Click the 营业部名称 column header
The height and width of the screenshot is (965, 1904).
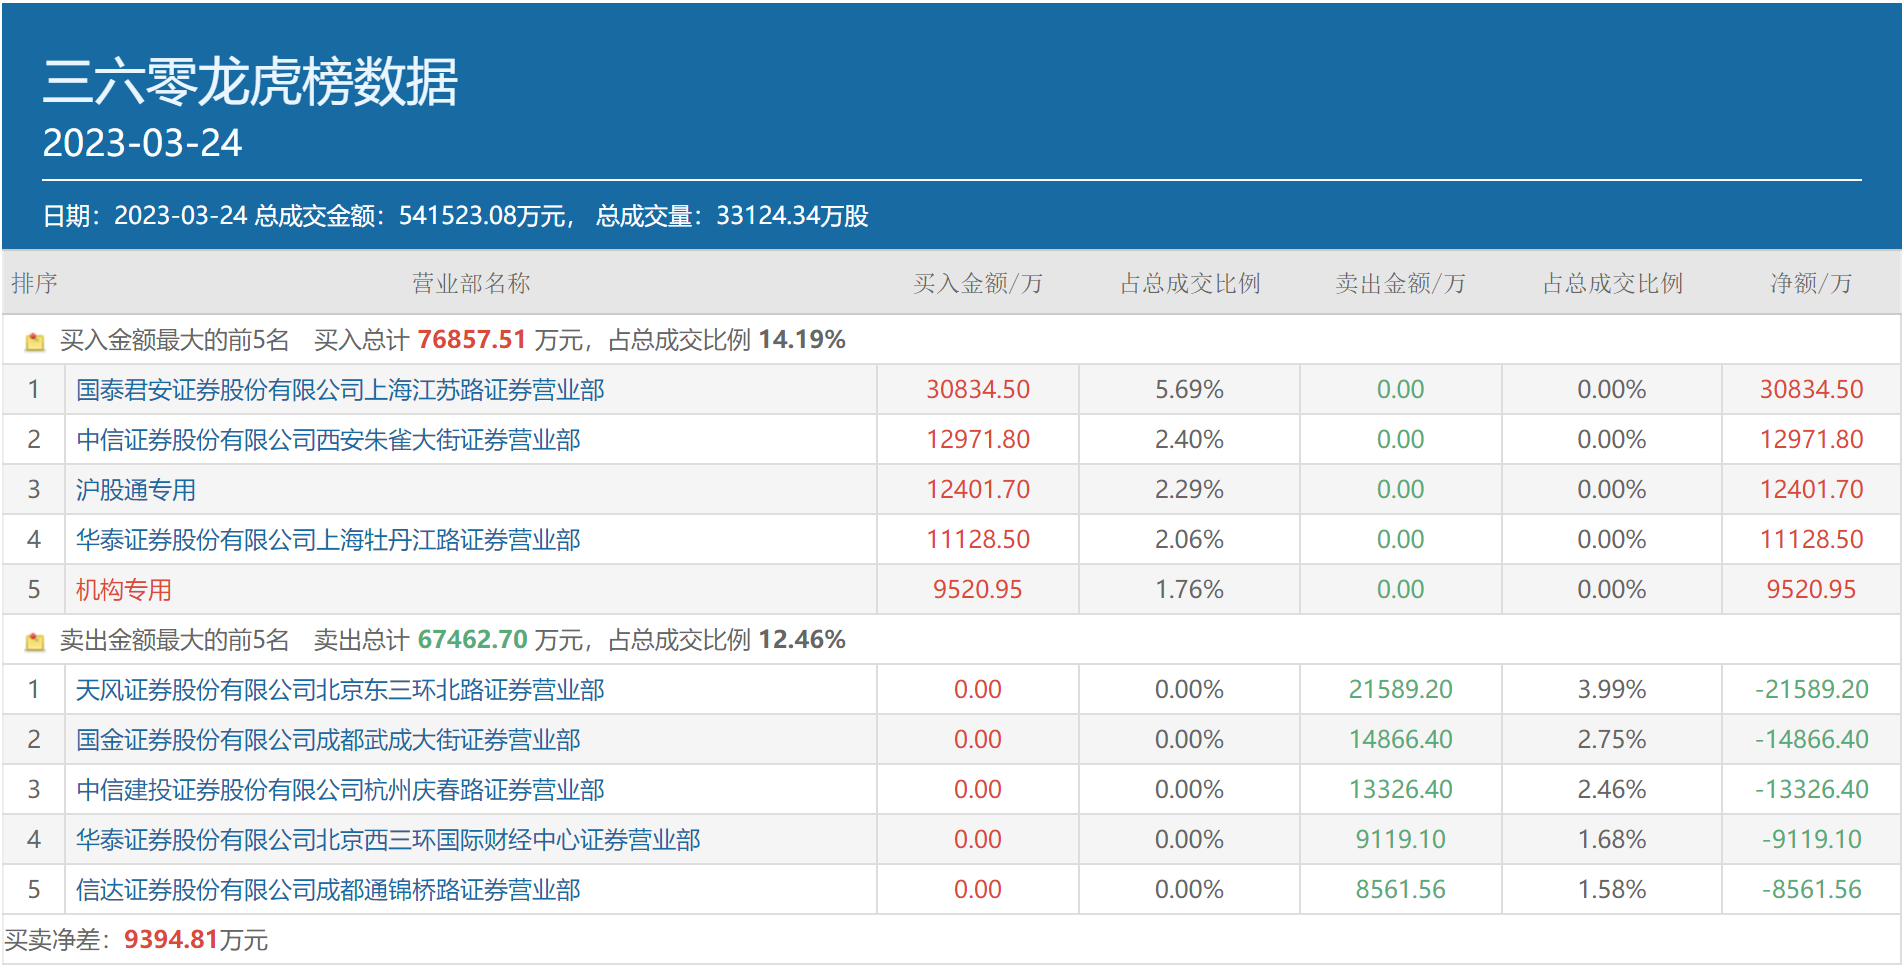pyautogui.click(x=470, y=283)
